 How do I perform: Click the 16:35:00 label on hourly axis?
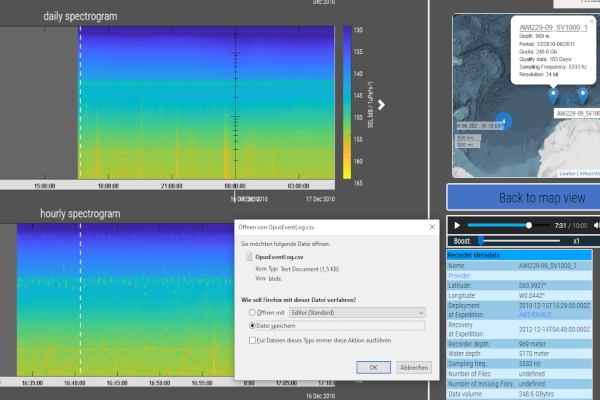click(33, 383)
